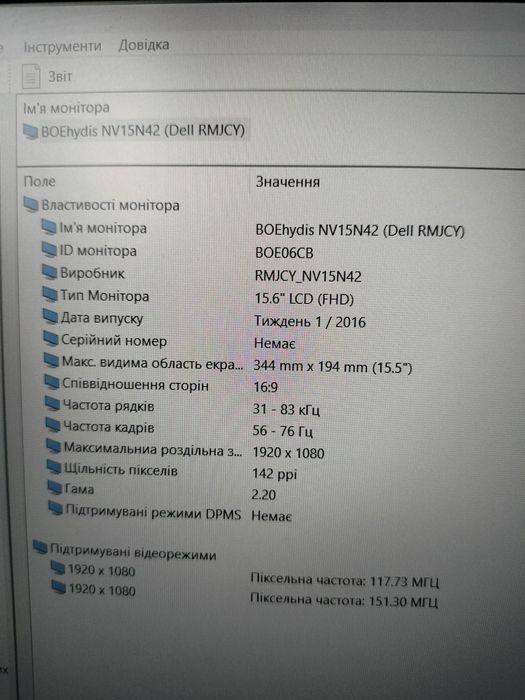This screenshot has width=525, height=700.
Task: Click value 2.20
Action: pyautogui.click(x=264, y=494)
